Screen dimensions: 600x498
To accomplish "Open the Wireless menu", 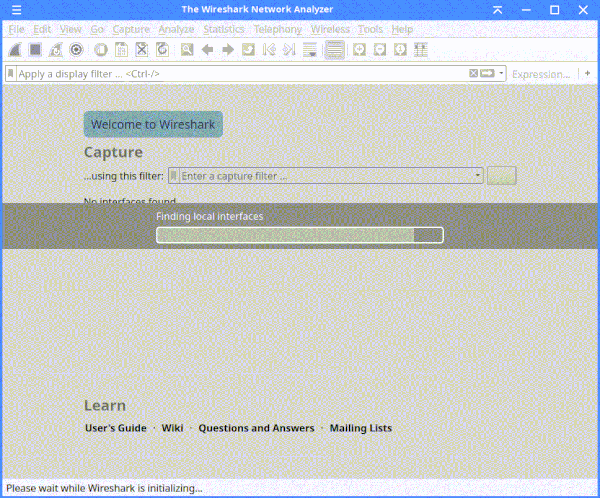I will coord(330,29).
